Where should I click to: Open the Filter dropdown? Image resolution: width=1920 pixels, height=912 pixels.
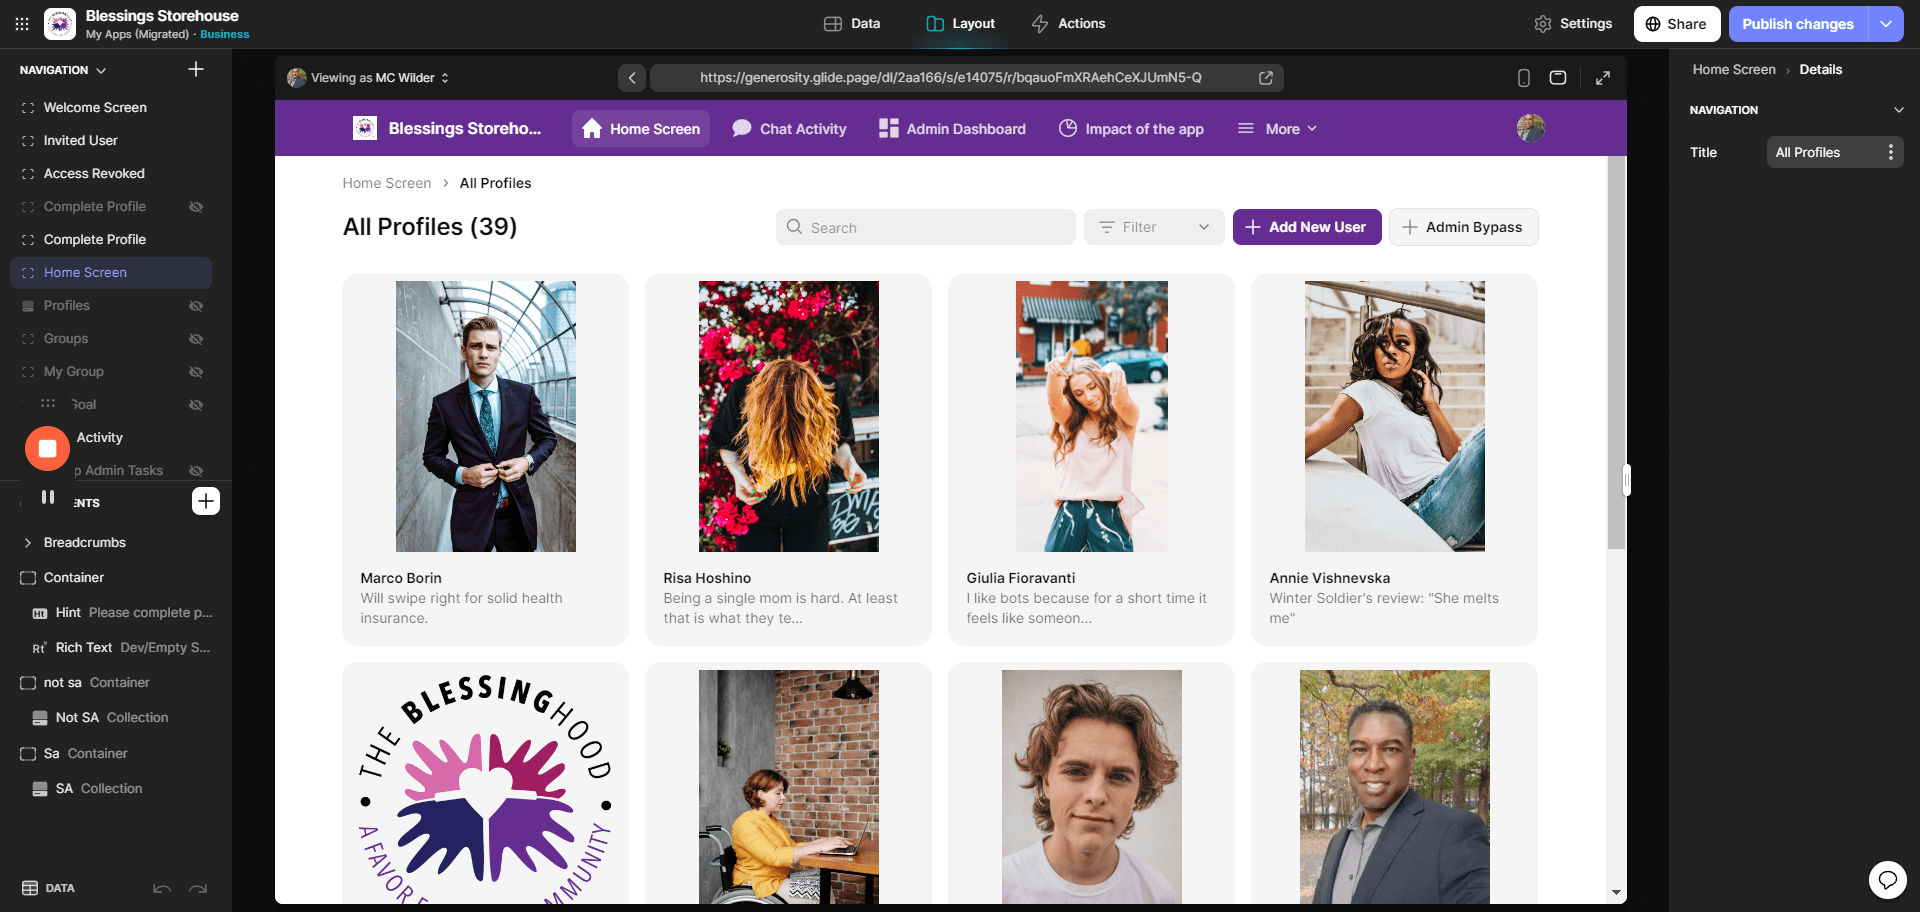pyautogui.click(x=1154, y=227)
